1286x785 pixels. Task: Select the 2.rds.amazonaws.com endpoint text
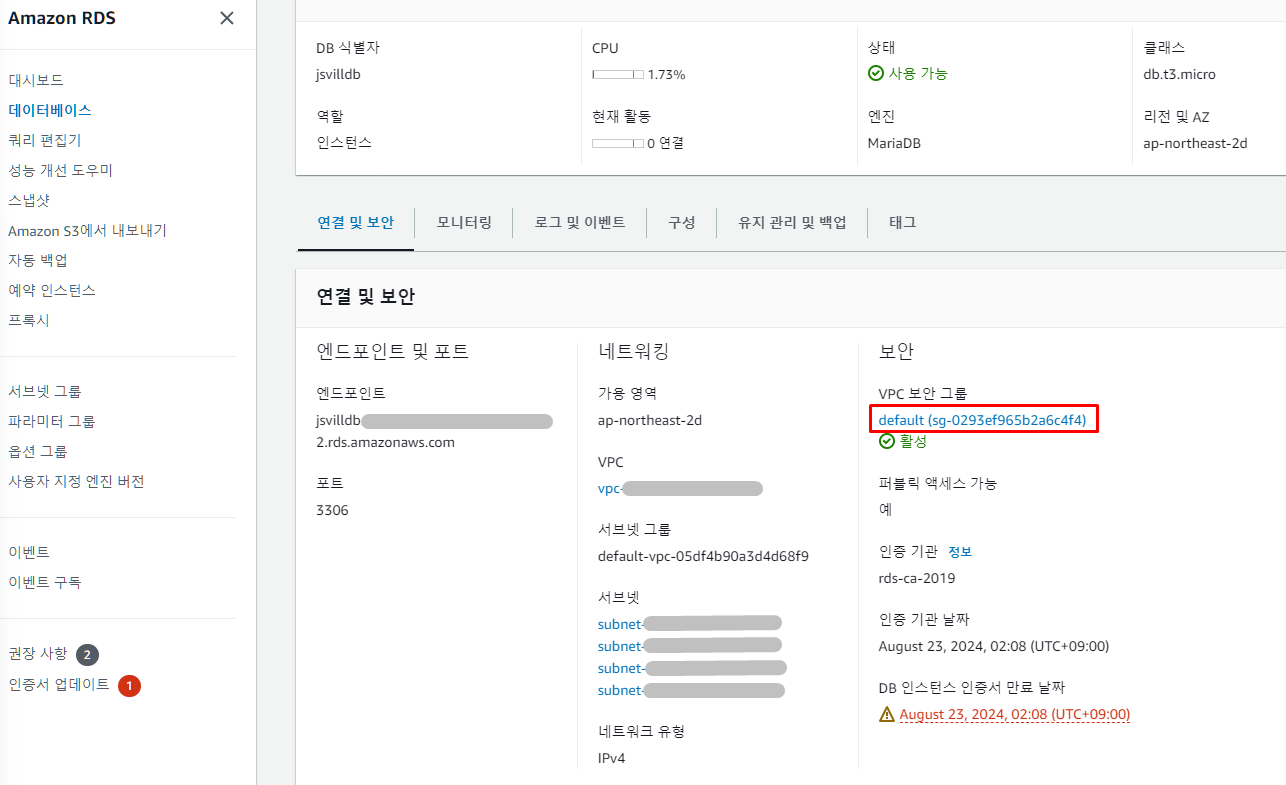click(x=385, y=442)
